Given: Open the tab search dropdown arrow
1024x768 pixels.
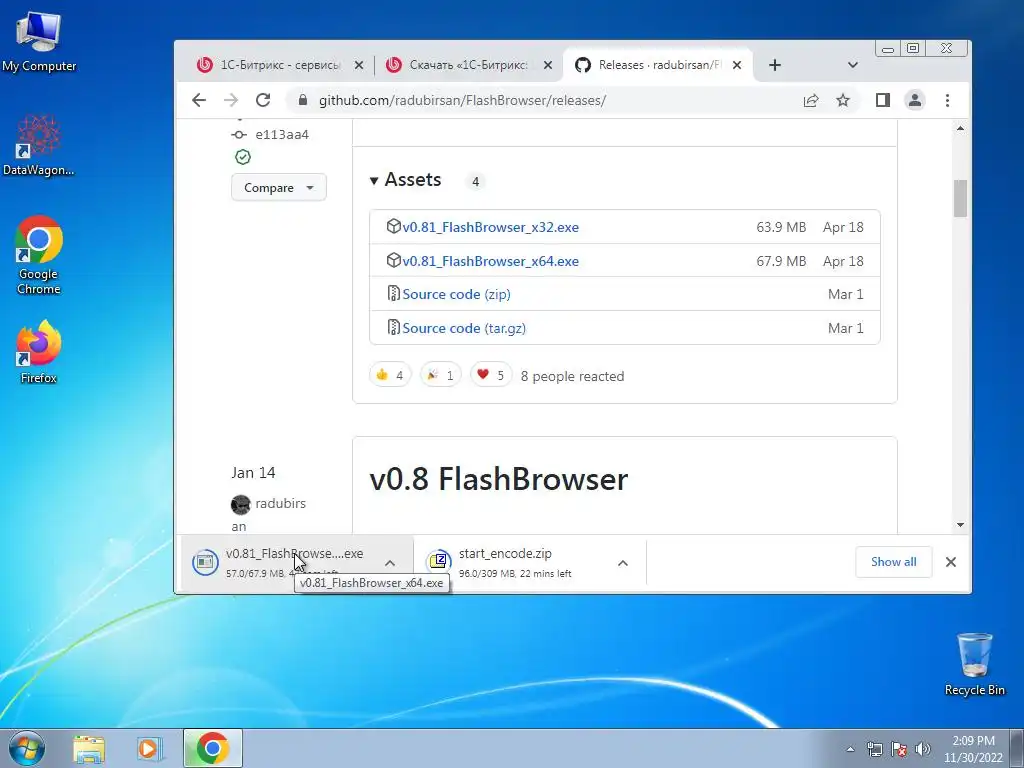Looking at the screenshot, I should point(852,65).
